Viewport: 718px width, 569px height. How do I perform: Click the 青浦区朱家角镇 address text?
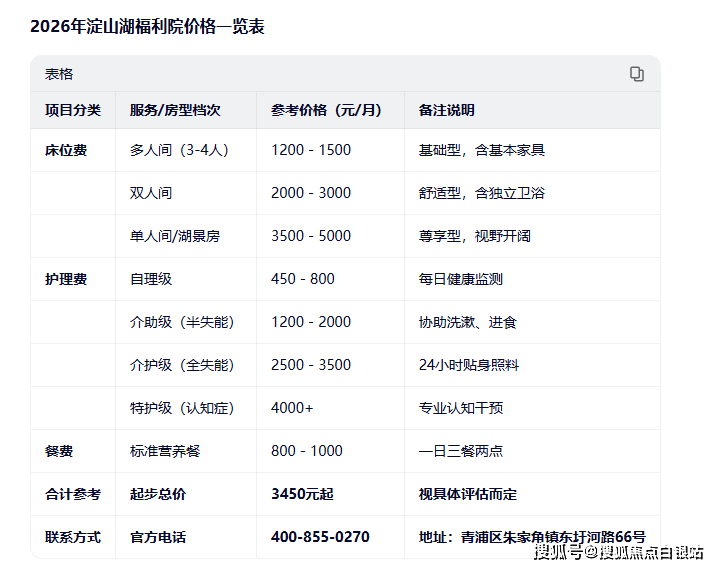pos(510,537)
